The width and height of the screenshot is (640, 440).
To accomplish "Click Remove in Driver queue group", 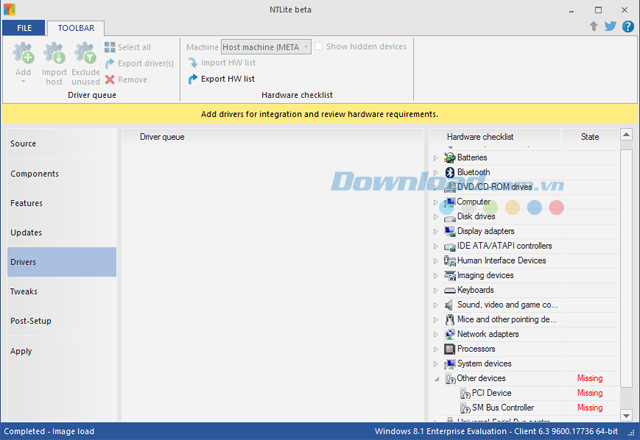I will point(125,79).
